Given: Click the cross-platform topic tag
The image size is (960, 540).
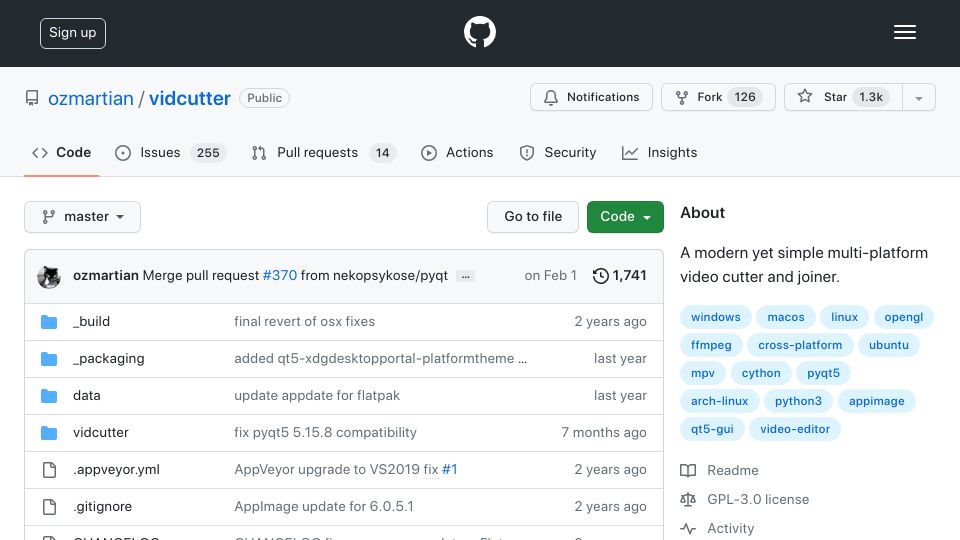Looking at the screenshot, I should coord(800,345).
